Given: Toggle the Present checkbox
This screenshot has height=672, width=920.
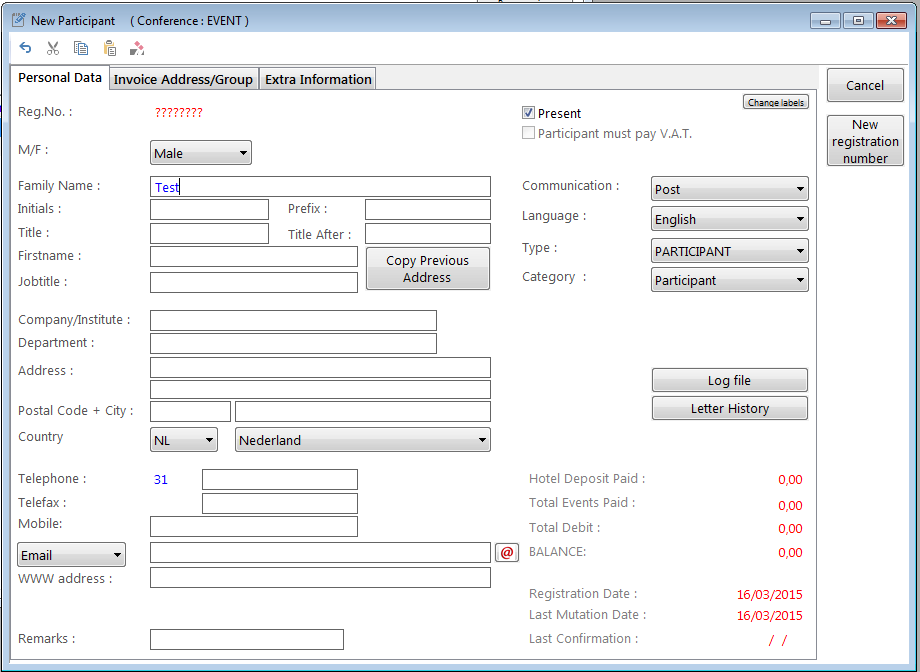Looking at the screenshot, I should pyautogui.click(x=529, y=113).
